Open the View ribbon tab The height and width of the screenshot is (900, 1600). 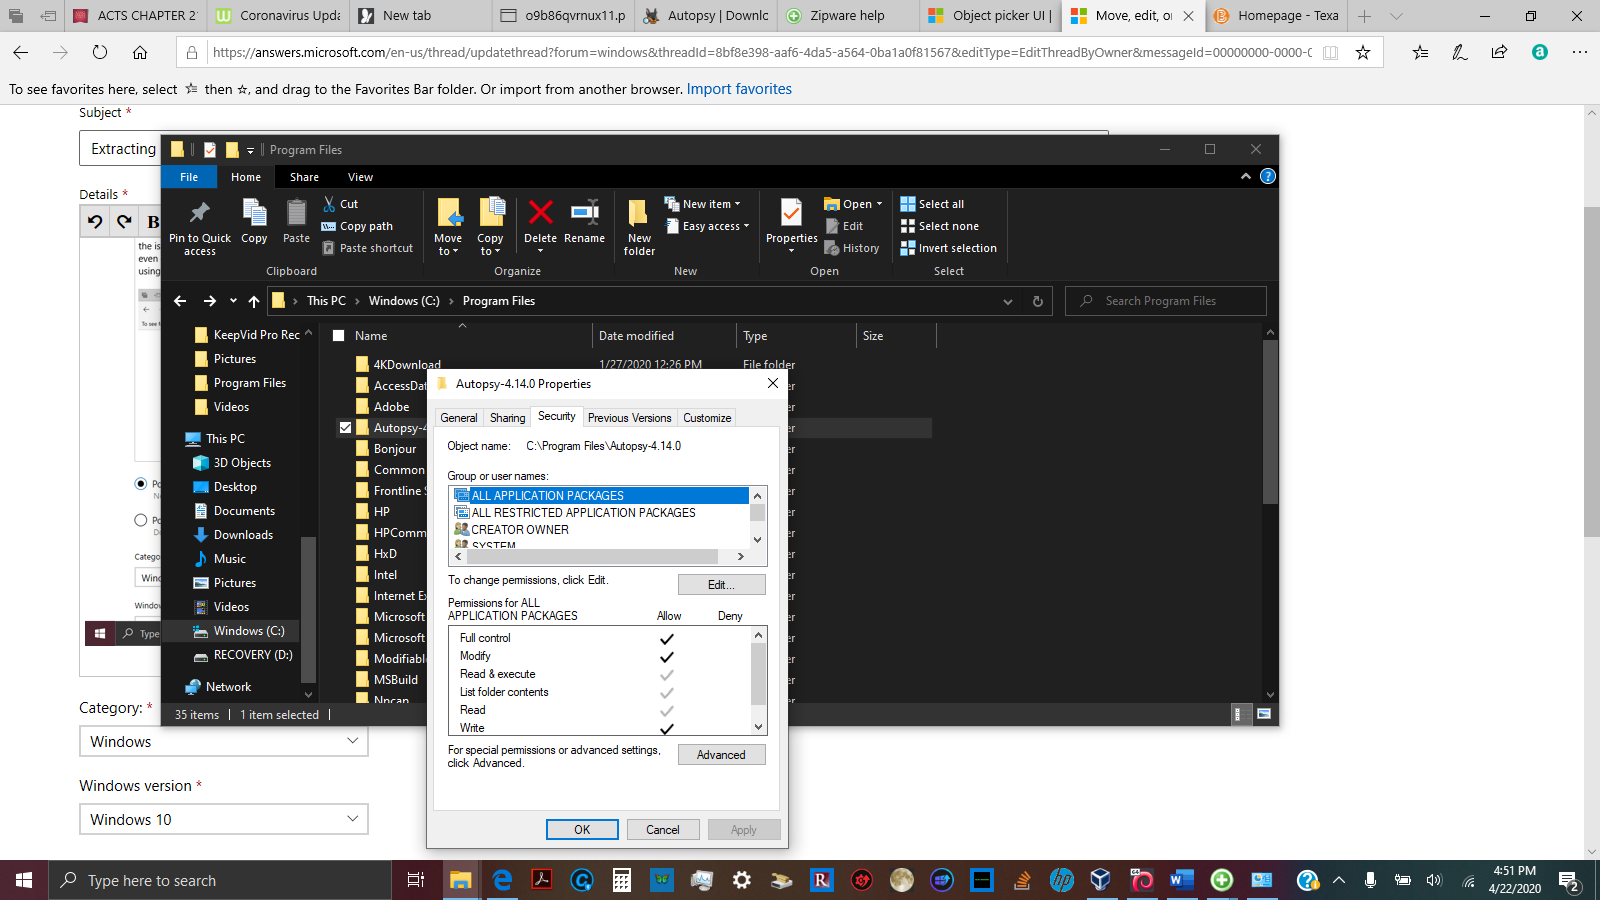(360, 177)
